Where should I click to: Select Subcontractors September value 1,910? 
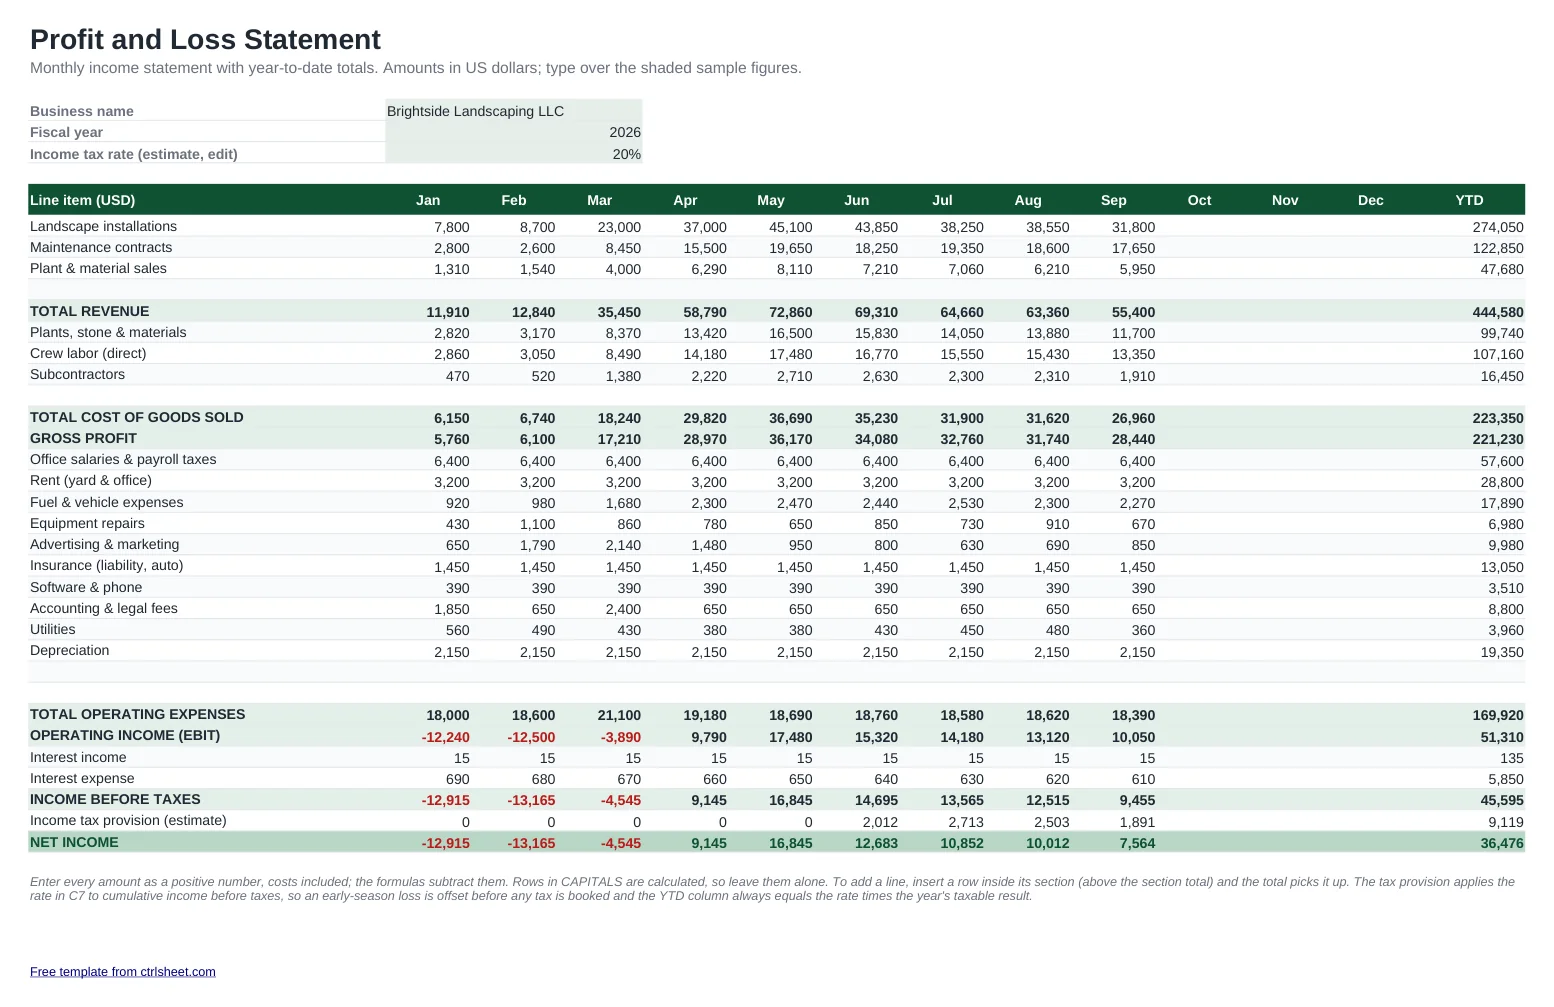coord(1137,376)
